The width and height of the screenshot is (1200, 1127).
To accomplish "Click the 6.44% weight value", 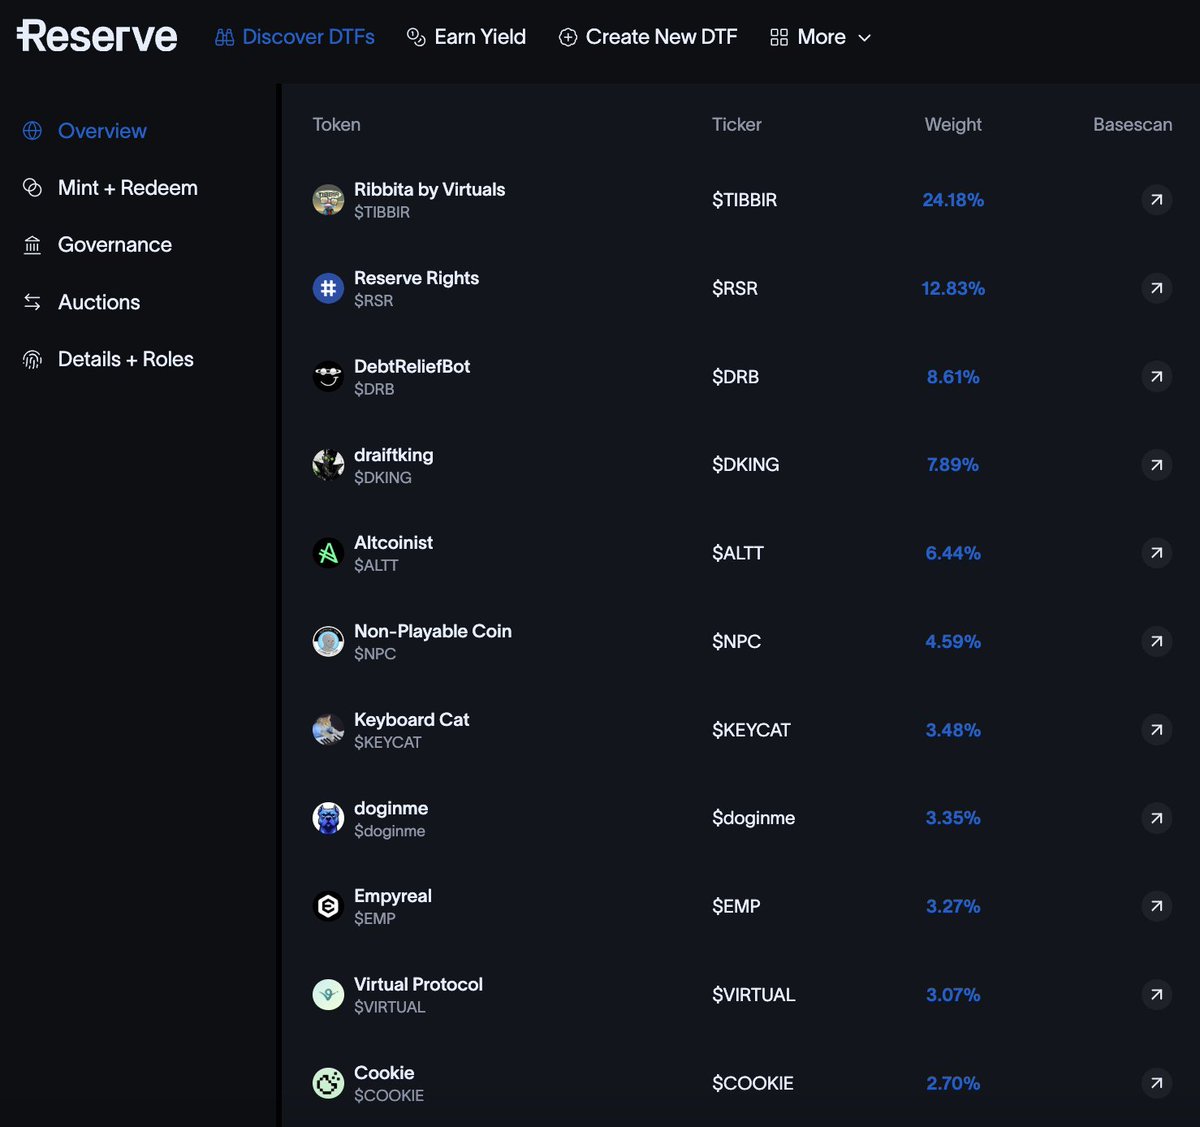I will pyautogui.click(x=953, y=553).
